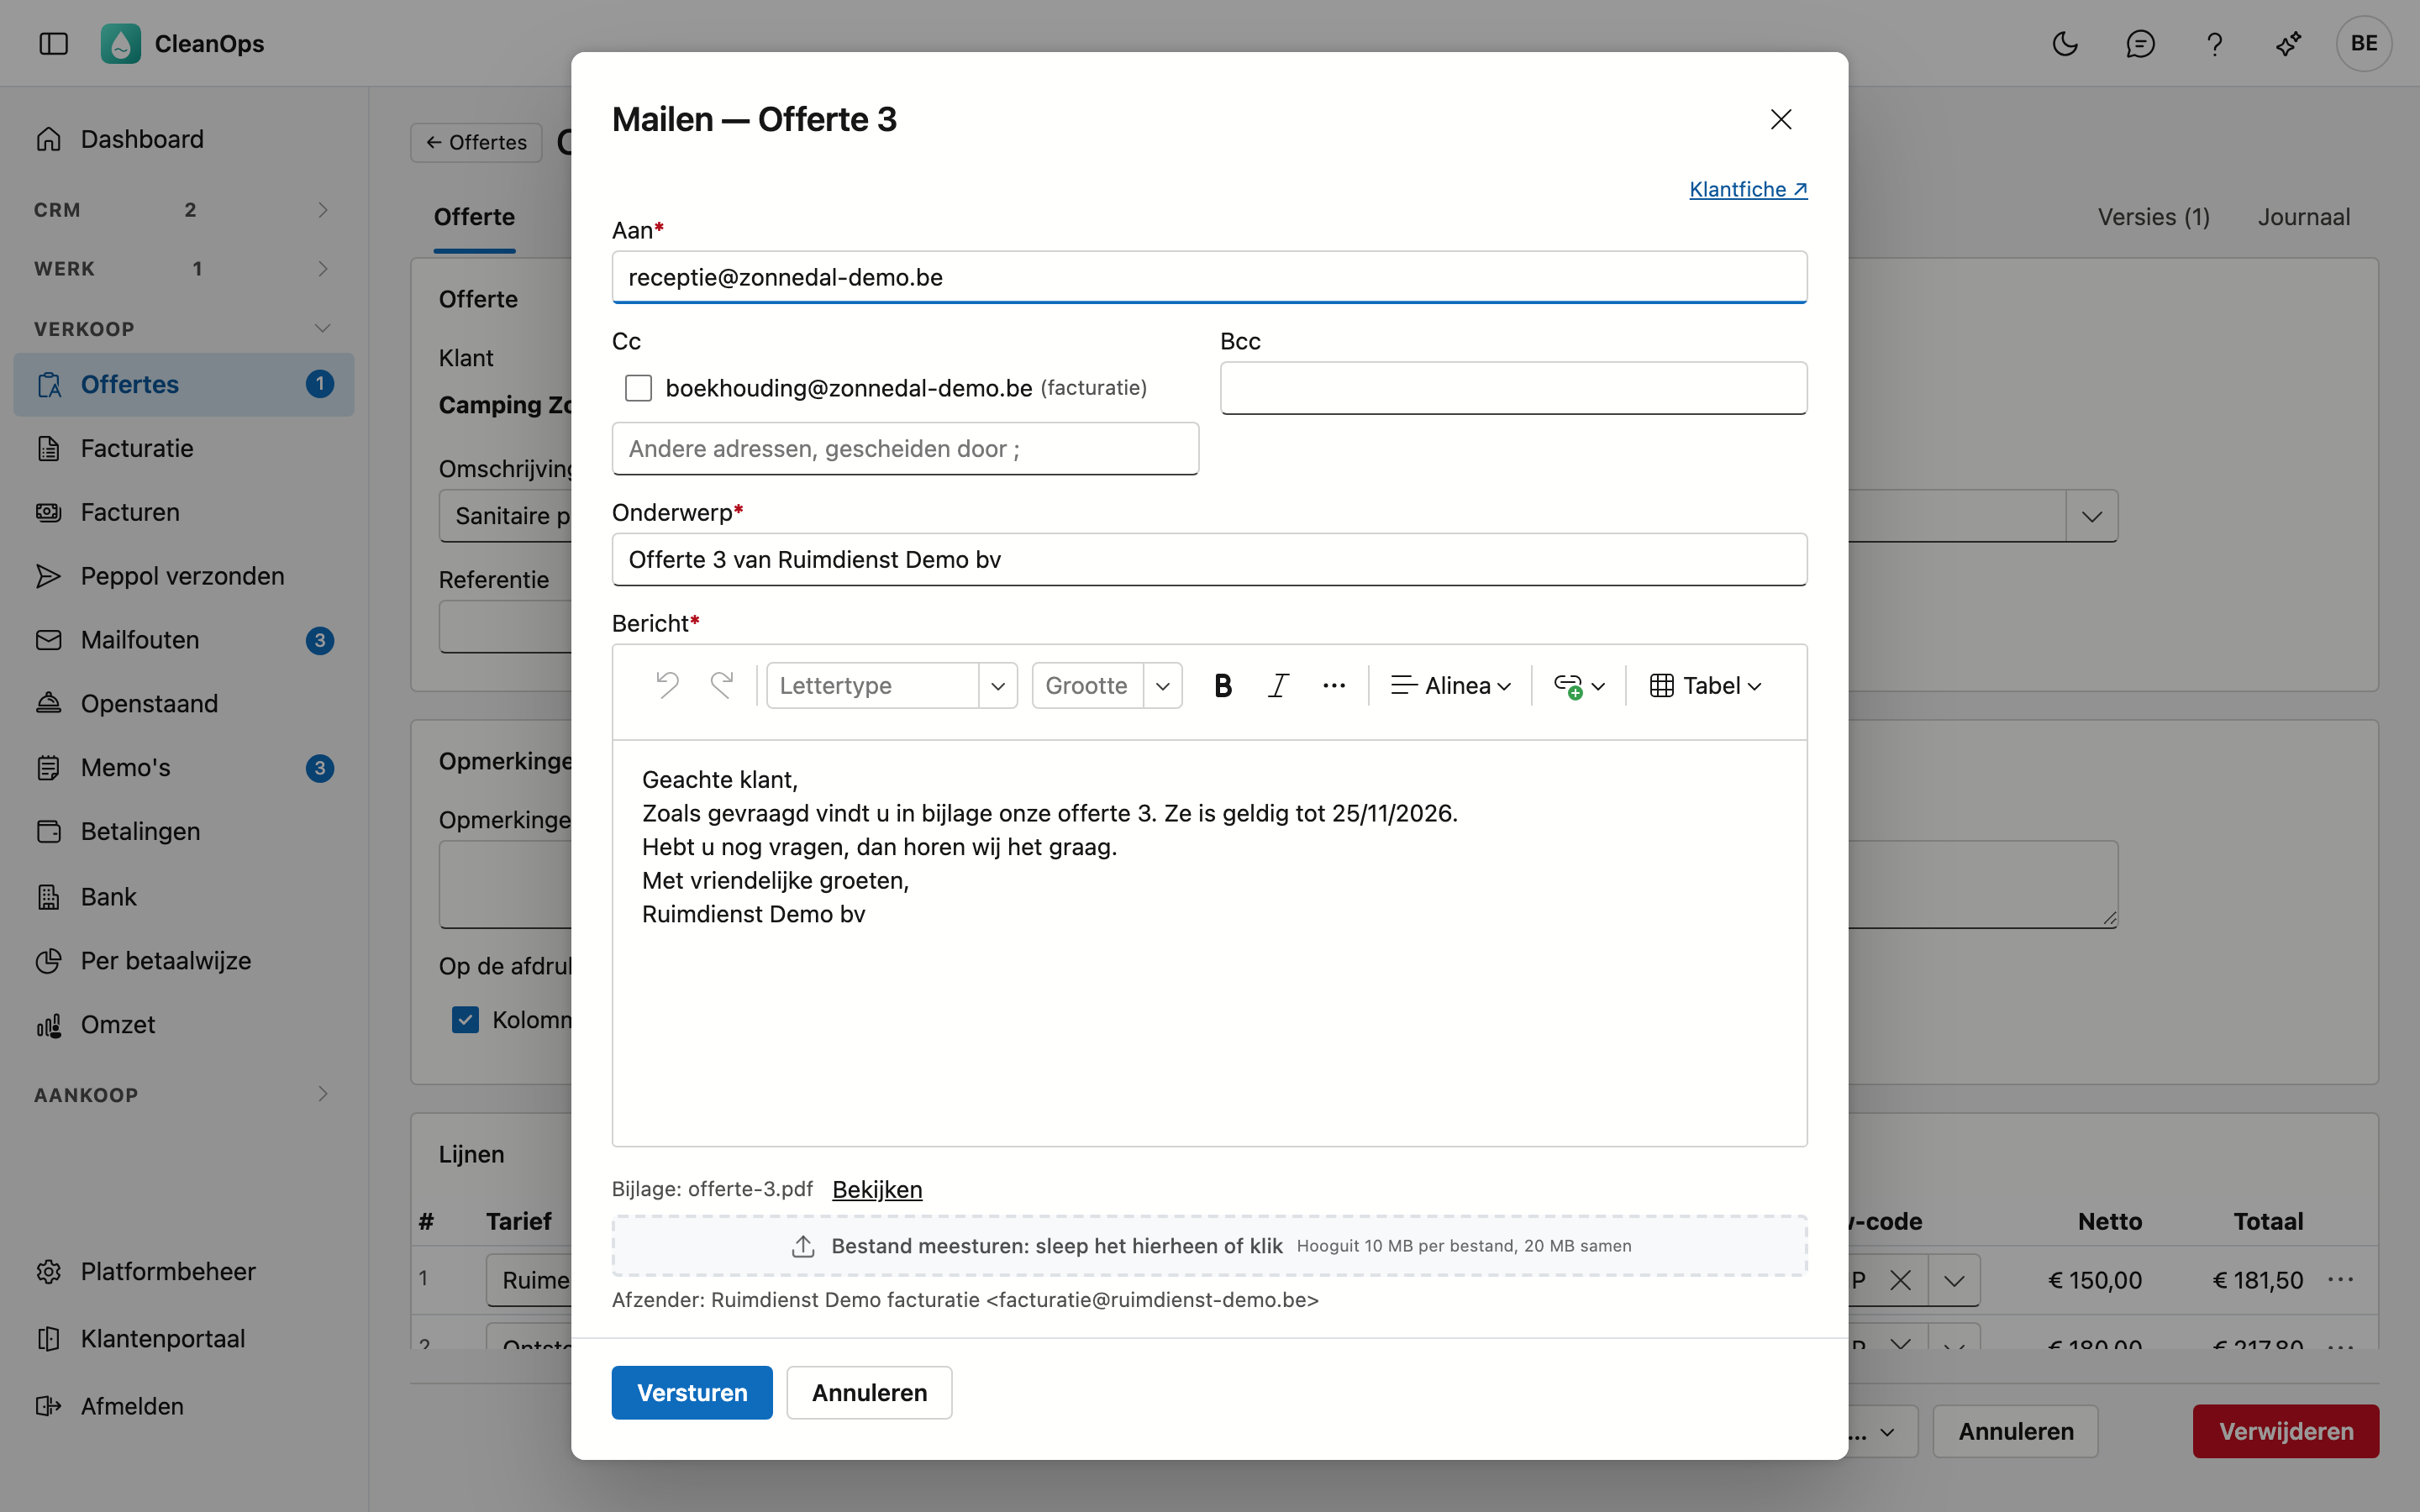2420x1512 pixels.
Task: Expand the AANKOOP sidebar section
Action: point(183,1094)
